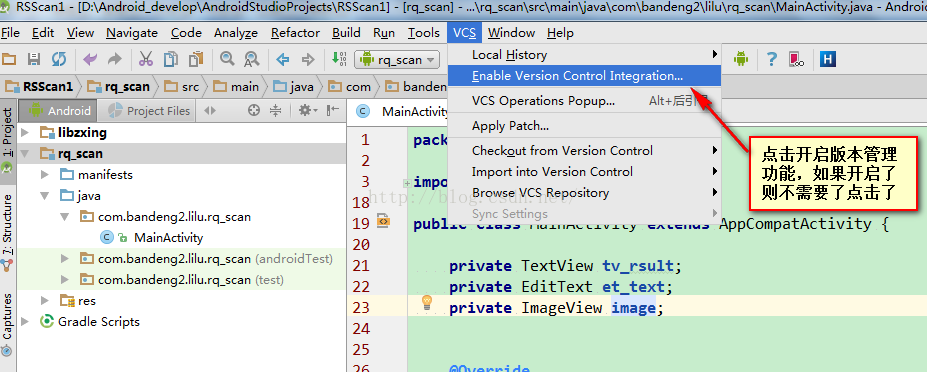Viewport: 927px width, 372px height.
Task: Click the lightbulb intention icon on line 23
Action: 426,303
